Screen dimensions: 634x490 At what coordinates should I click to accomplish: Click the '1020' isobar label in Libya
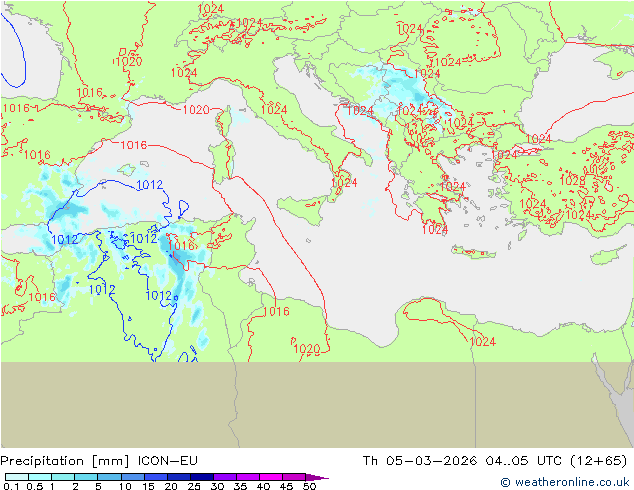click(x=306, y=349)
